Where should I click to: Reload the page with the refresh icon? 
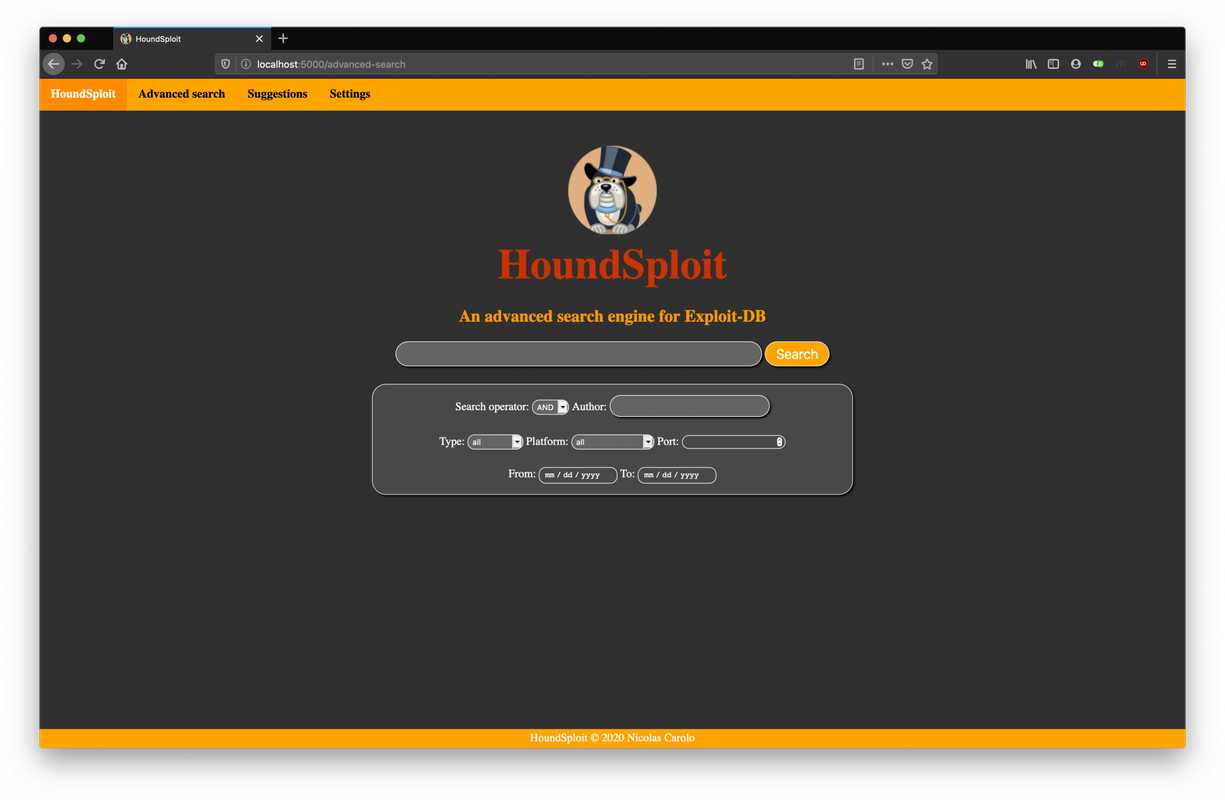99,64
